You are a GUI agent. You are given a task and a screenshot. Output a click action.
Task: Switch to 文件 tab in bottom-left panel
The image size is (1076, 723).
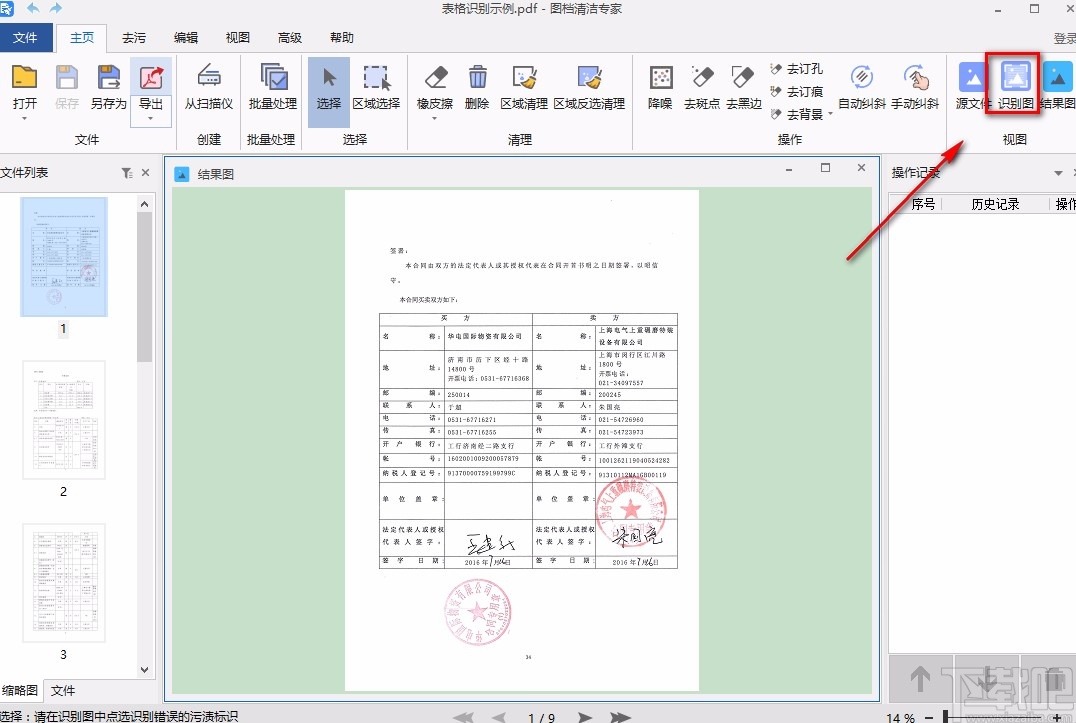pyautogui.click(x=63, y=691)
